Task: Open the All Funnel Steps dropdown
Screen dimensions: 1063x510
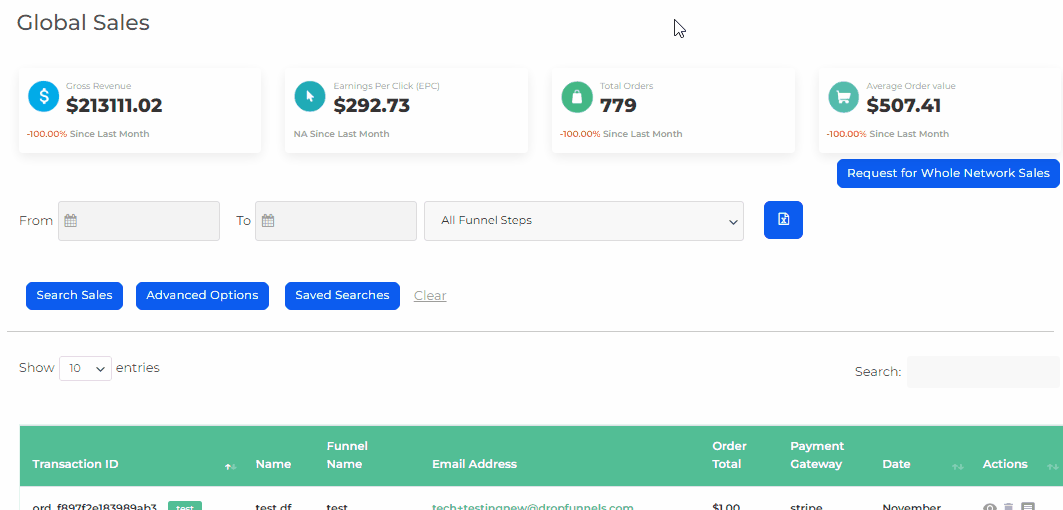Action: coord(584,221)
